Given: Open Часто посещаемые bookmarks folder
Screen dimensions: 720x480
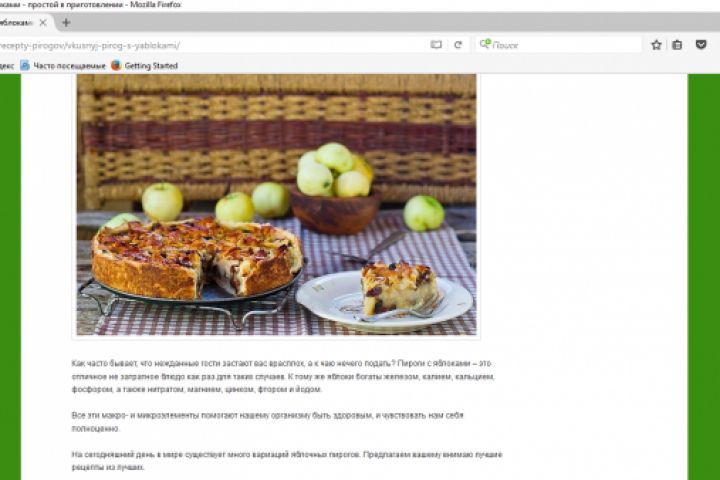Looking at the screenshot, I should pos(63,66).
